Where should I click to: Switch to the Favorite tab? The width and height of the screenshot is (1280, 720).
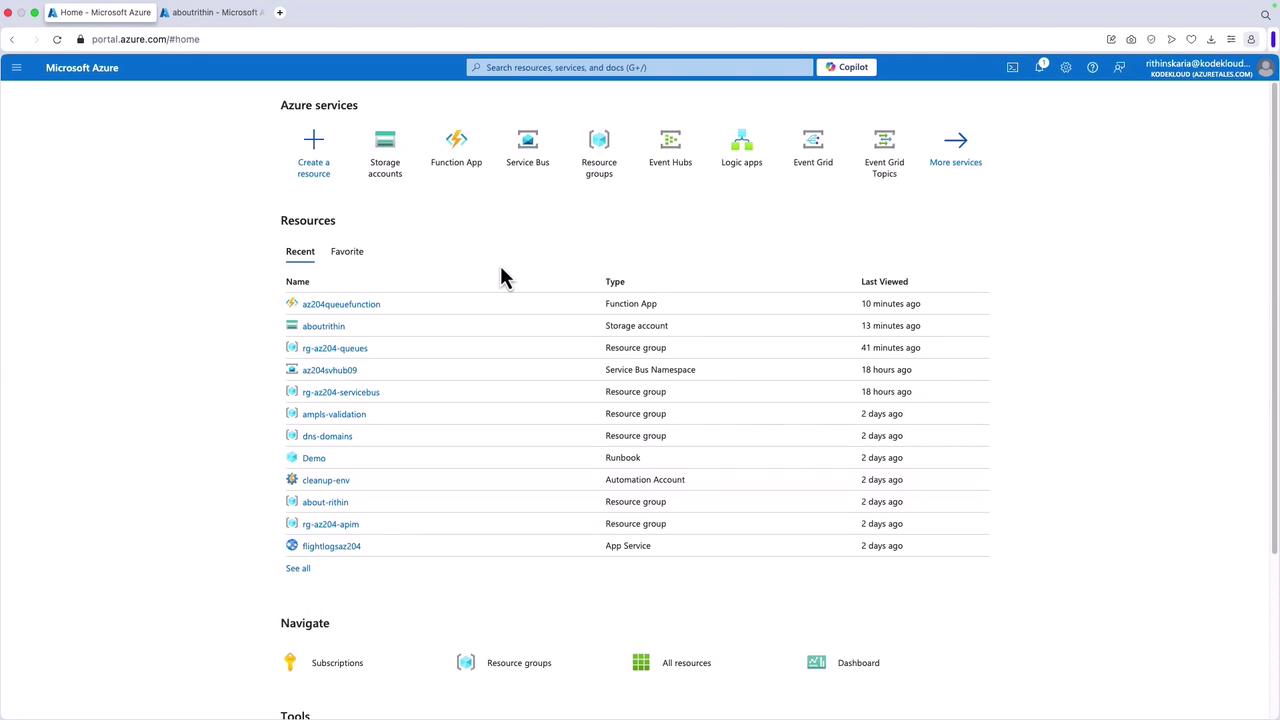pos(347,251)
